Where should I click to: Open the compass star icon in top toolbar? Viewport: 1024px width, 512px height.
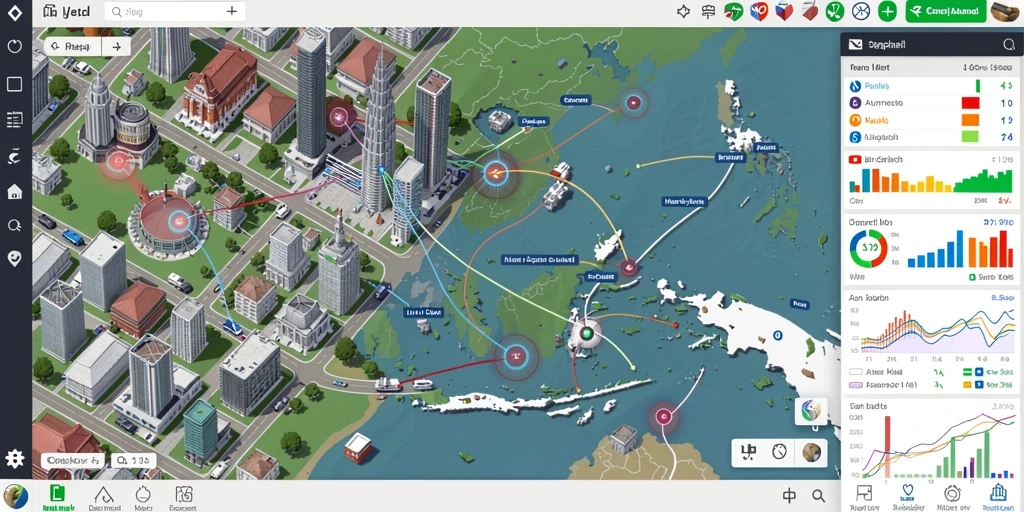tap(684, 11)
